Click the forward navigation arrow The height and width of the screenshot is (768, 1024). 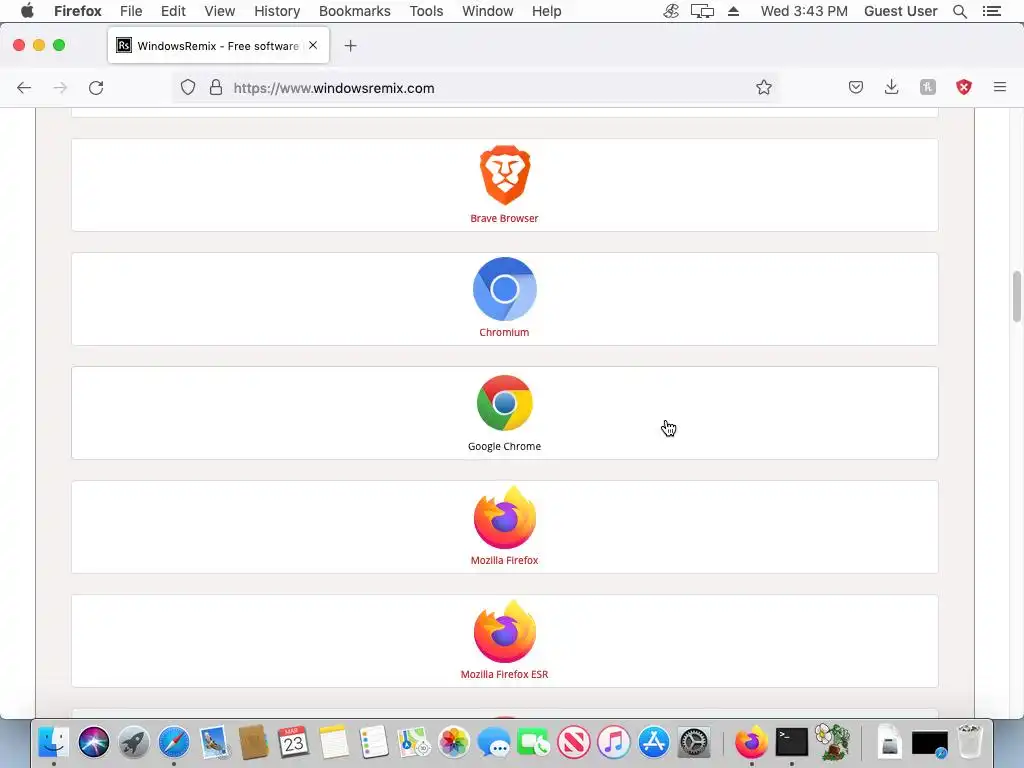pyautogui.click(x=60, y=88)
